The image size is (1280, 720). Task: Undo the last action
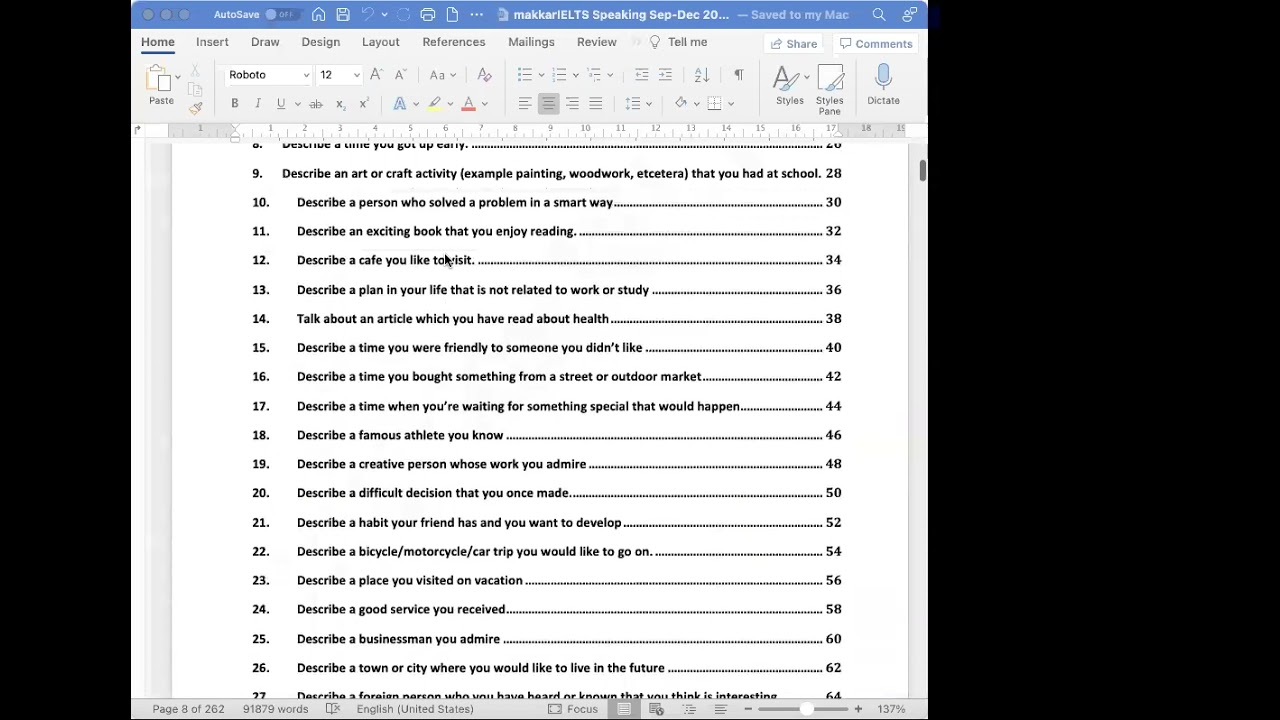(x=367, y=14)
